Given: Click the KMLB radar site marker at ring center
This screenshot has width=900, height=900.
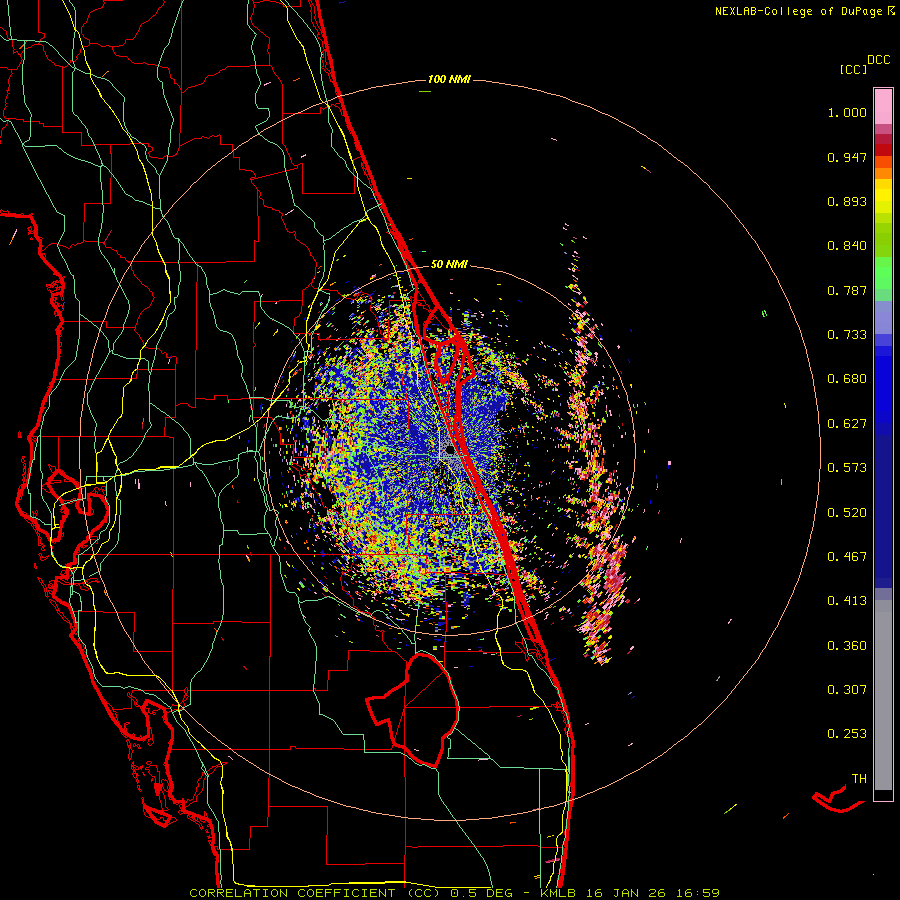Looking at the screenshot, I should tap(449, 451).
